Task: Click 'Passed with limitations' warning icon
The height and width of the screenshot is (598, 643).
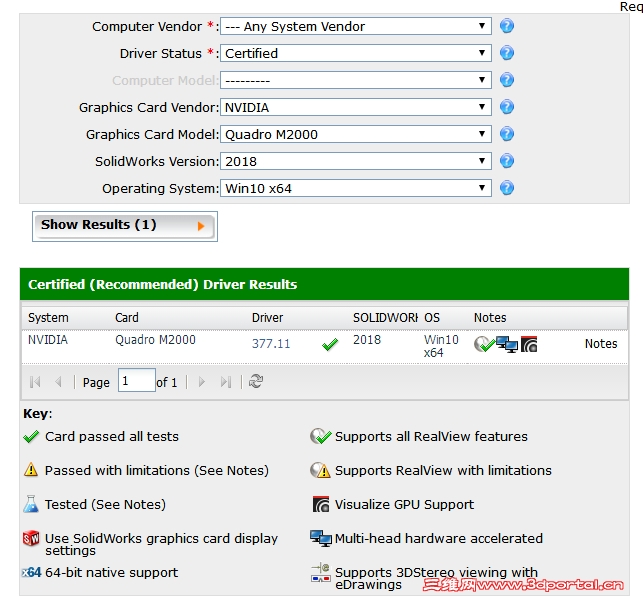Action: tap(31, 470)
